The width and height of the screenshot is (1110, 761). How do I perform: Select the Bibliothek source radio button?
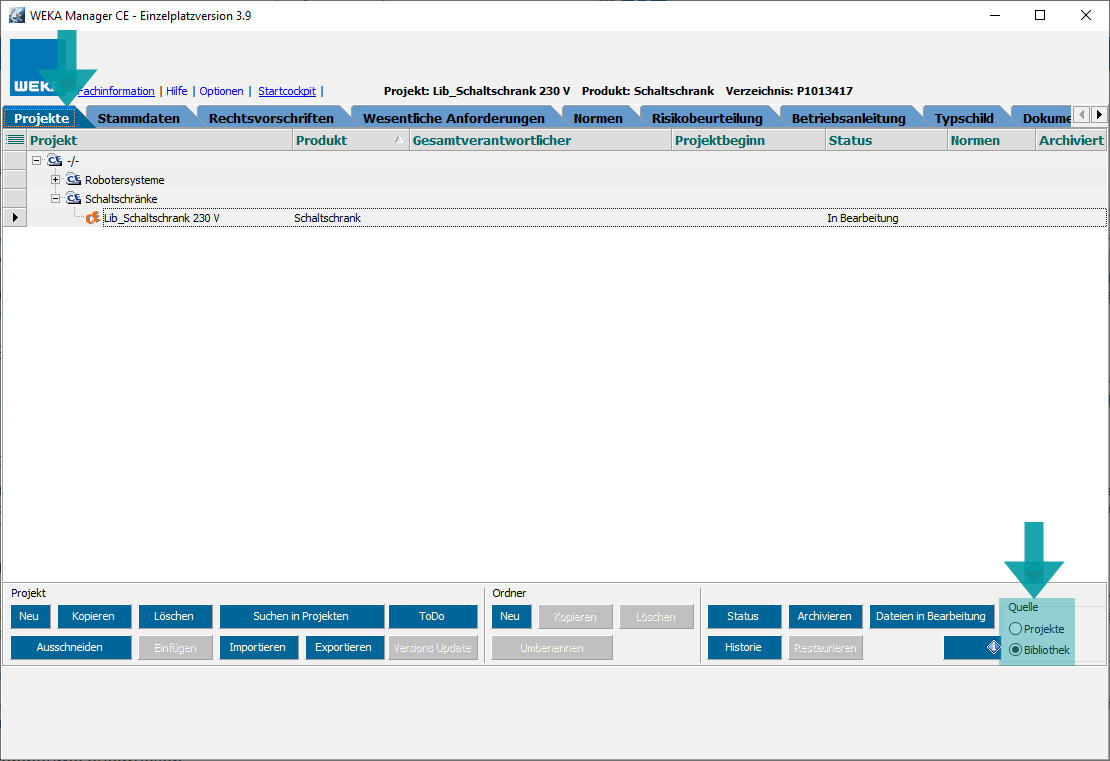(1016, 650)
